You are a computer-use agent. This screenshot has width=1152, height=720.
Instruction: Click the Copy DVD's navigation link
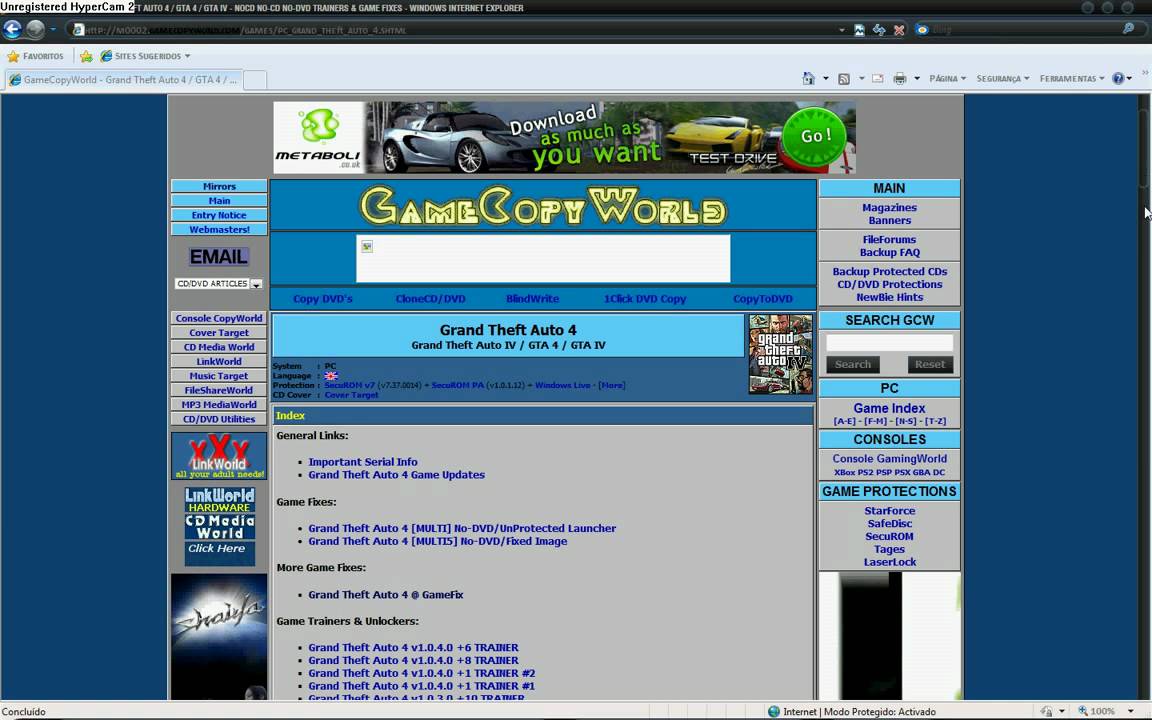point(323,299)
